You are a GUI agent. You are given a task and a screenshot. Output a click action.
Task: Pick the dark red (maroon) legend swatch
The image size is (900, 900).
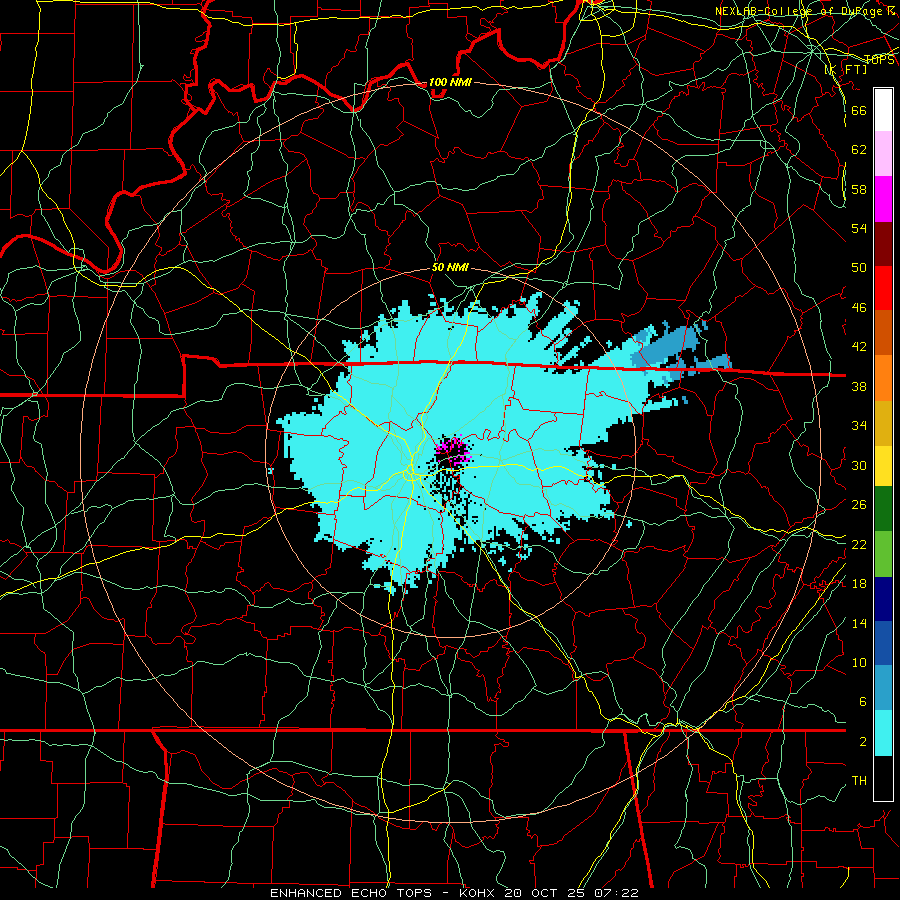click(x=883, y=243)
